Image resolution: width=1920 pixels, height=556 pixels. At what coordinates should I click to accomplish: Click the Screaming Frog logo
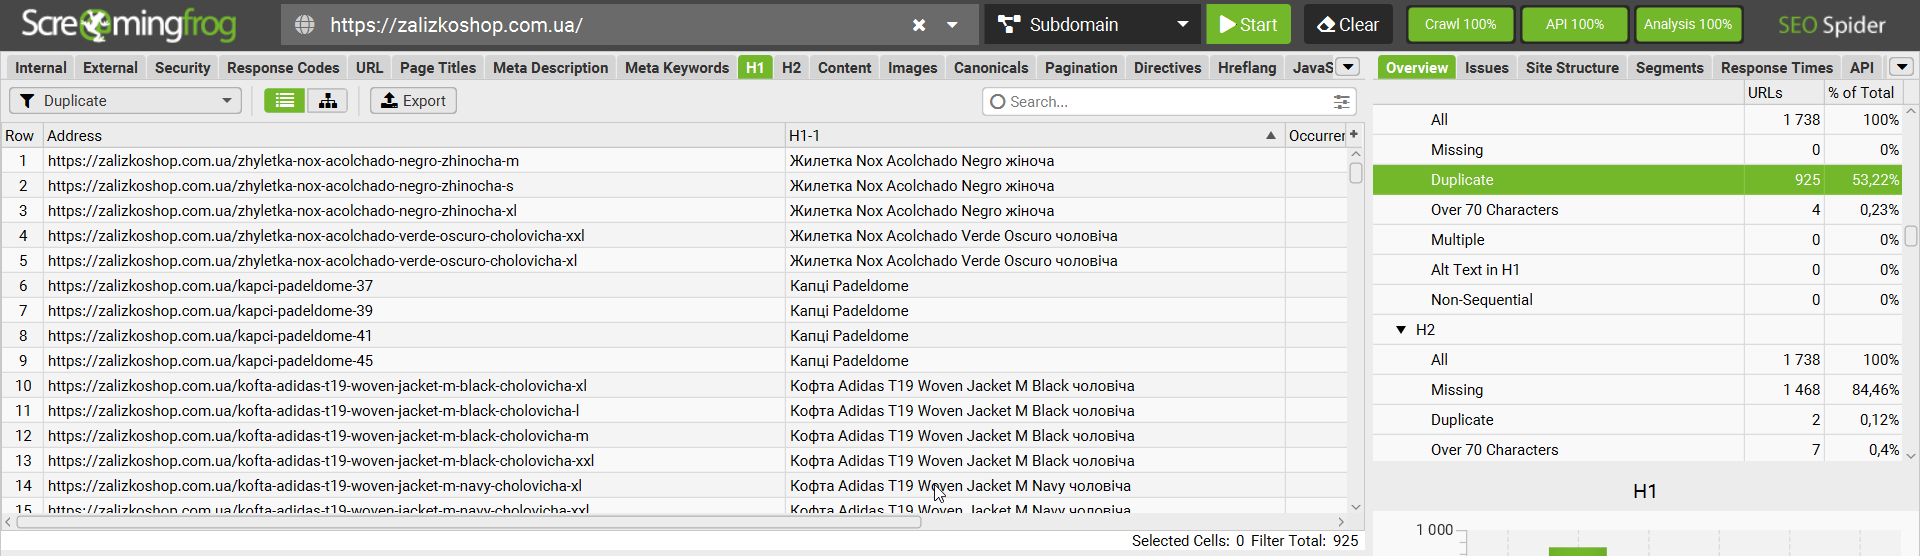coord(128,25)
